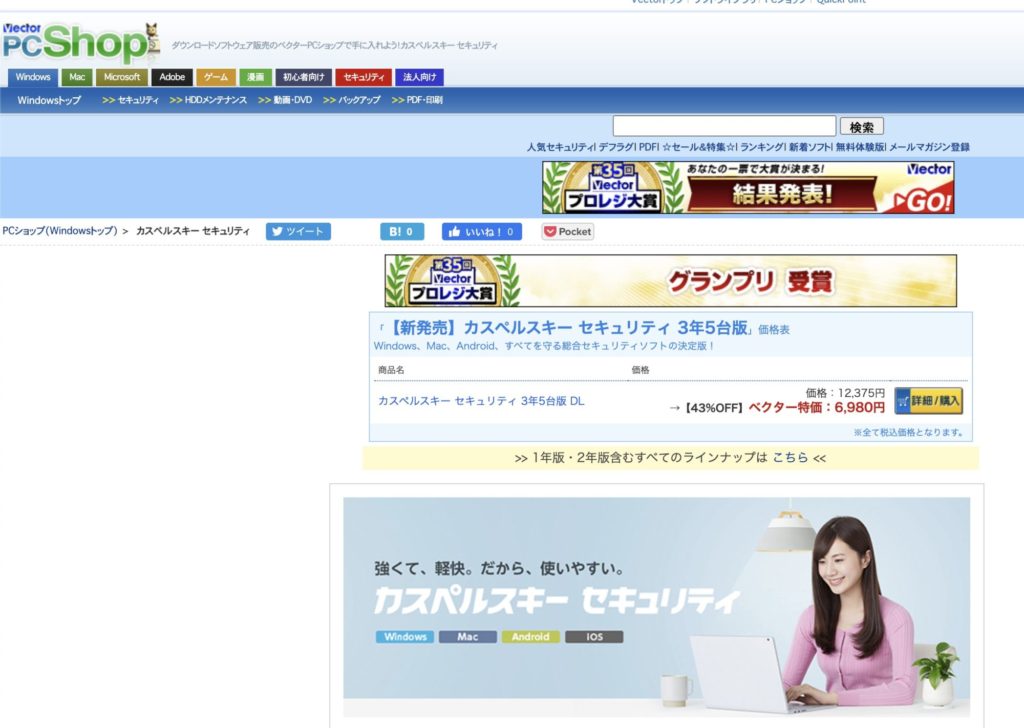Open the カスペルスキー セキュリティ 3年5台版 DL link
1024x728 pixels.
click(481, 401)
